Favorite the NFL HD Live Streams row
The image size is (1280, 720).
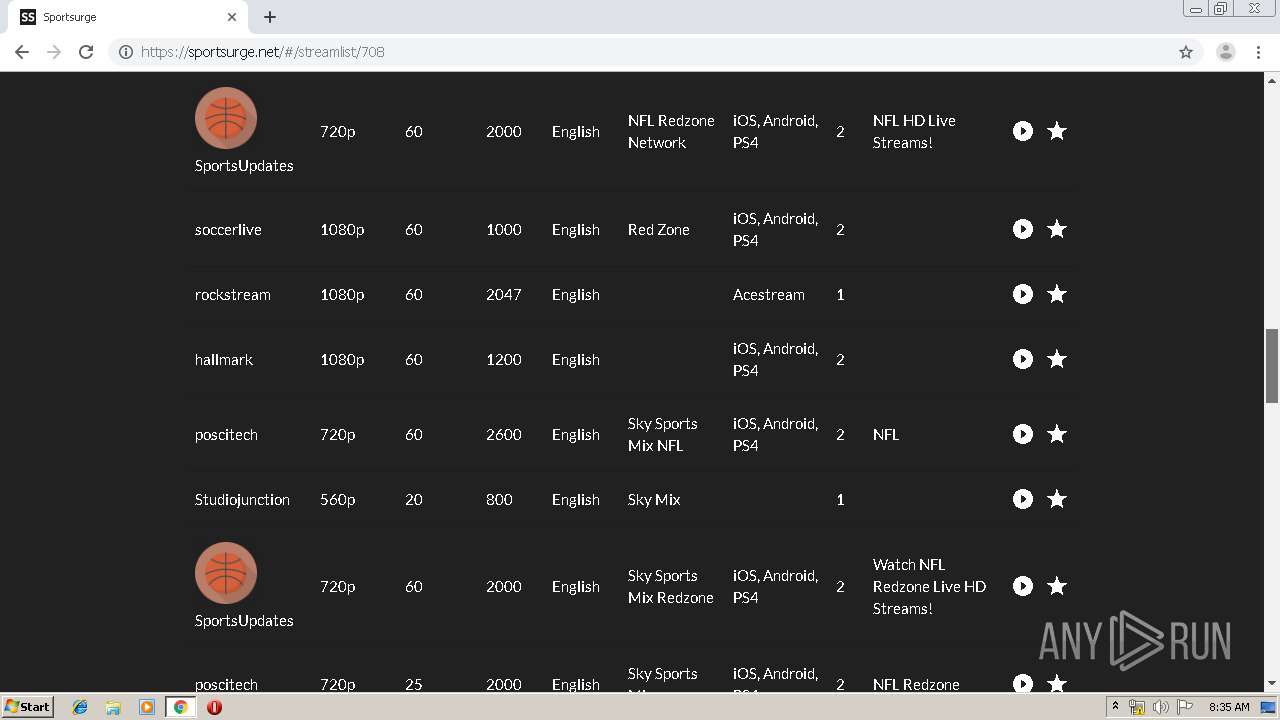(x=1056, y=131)
